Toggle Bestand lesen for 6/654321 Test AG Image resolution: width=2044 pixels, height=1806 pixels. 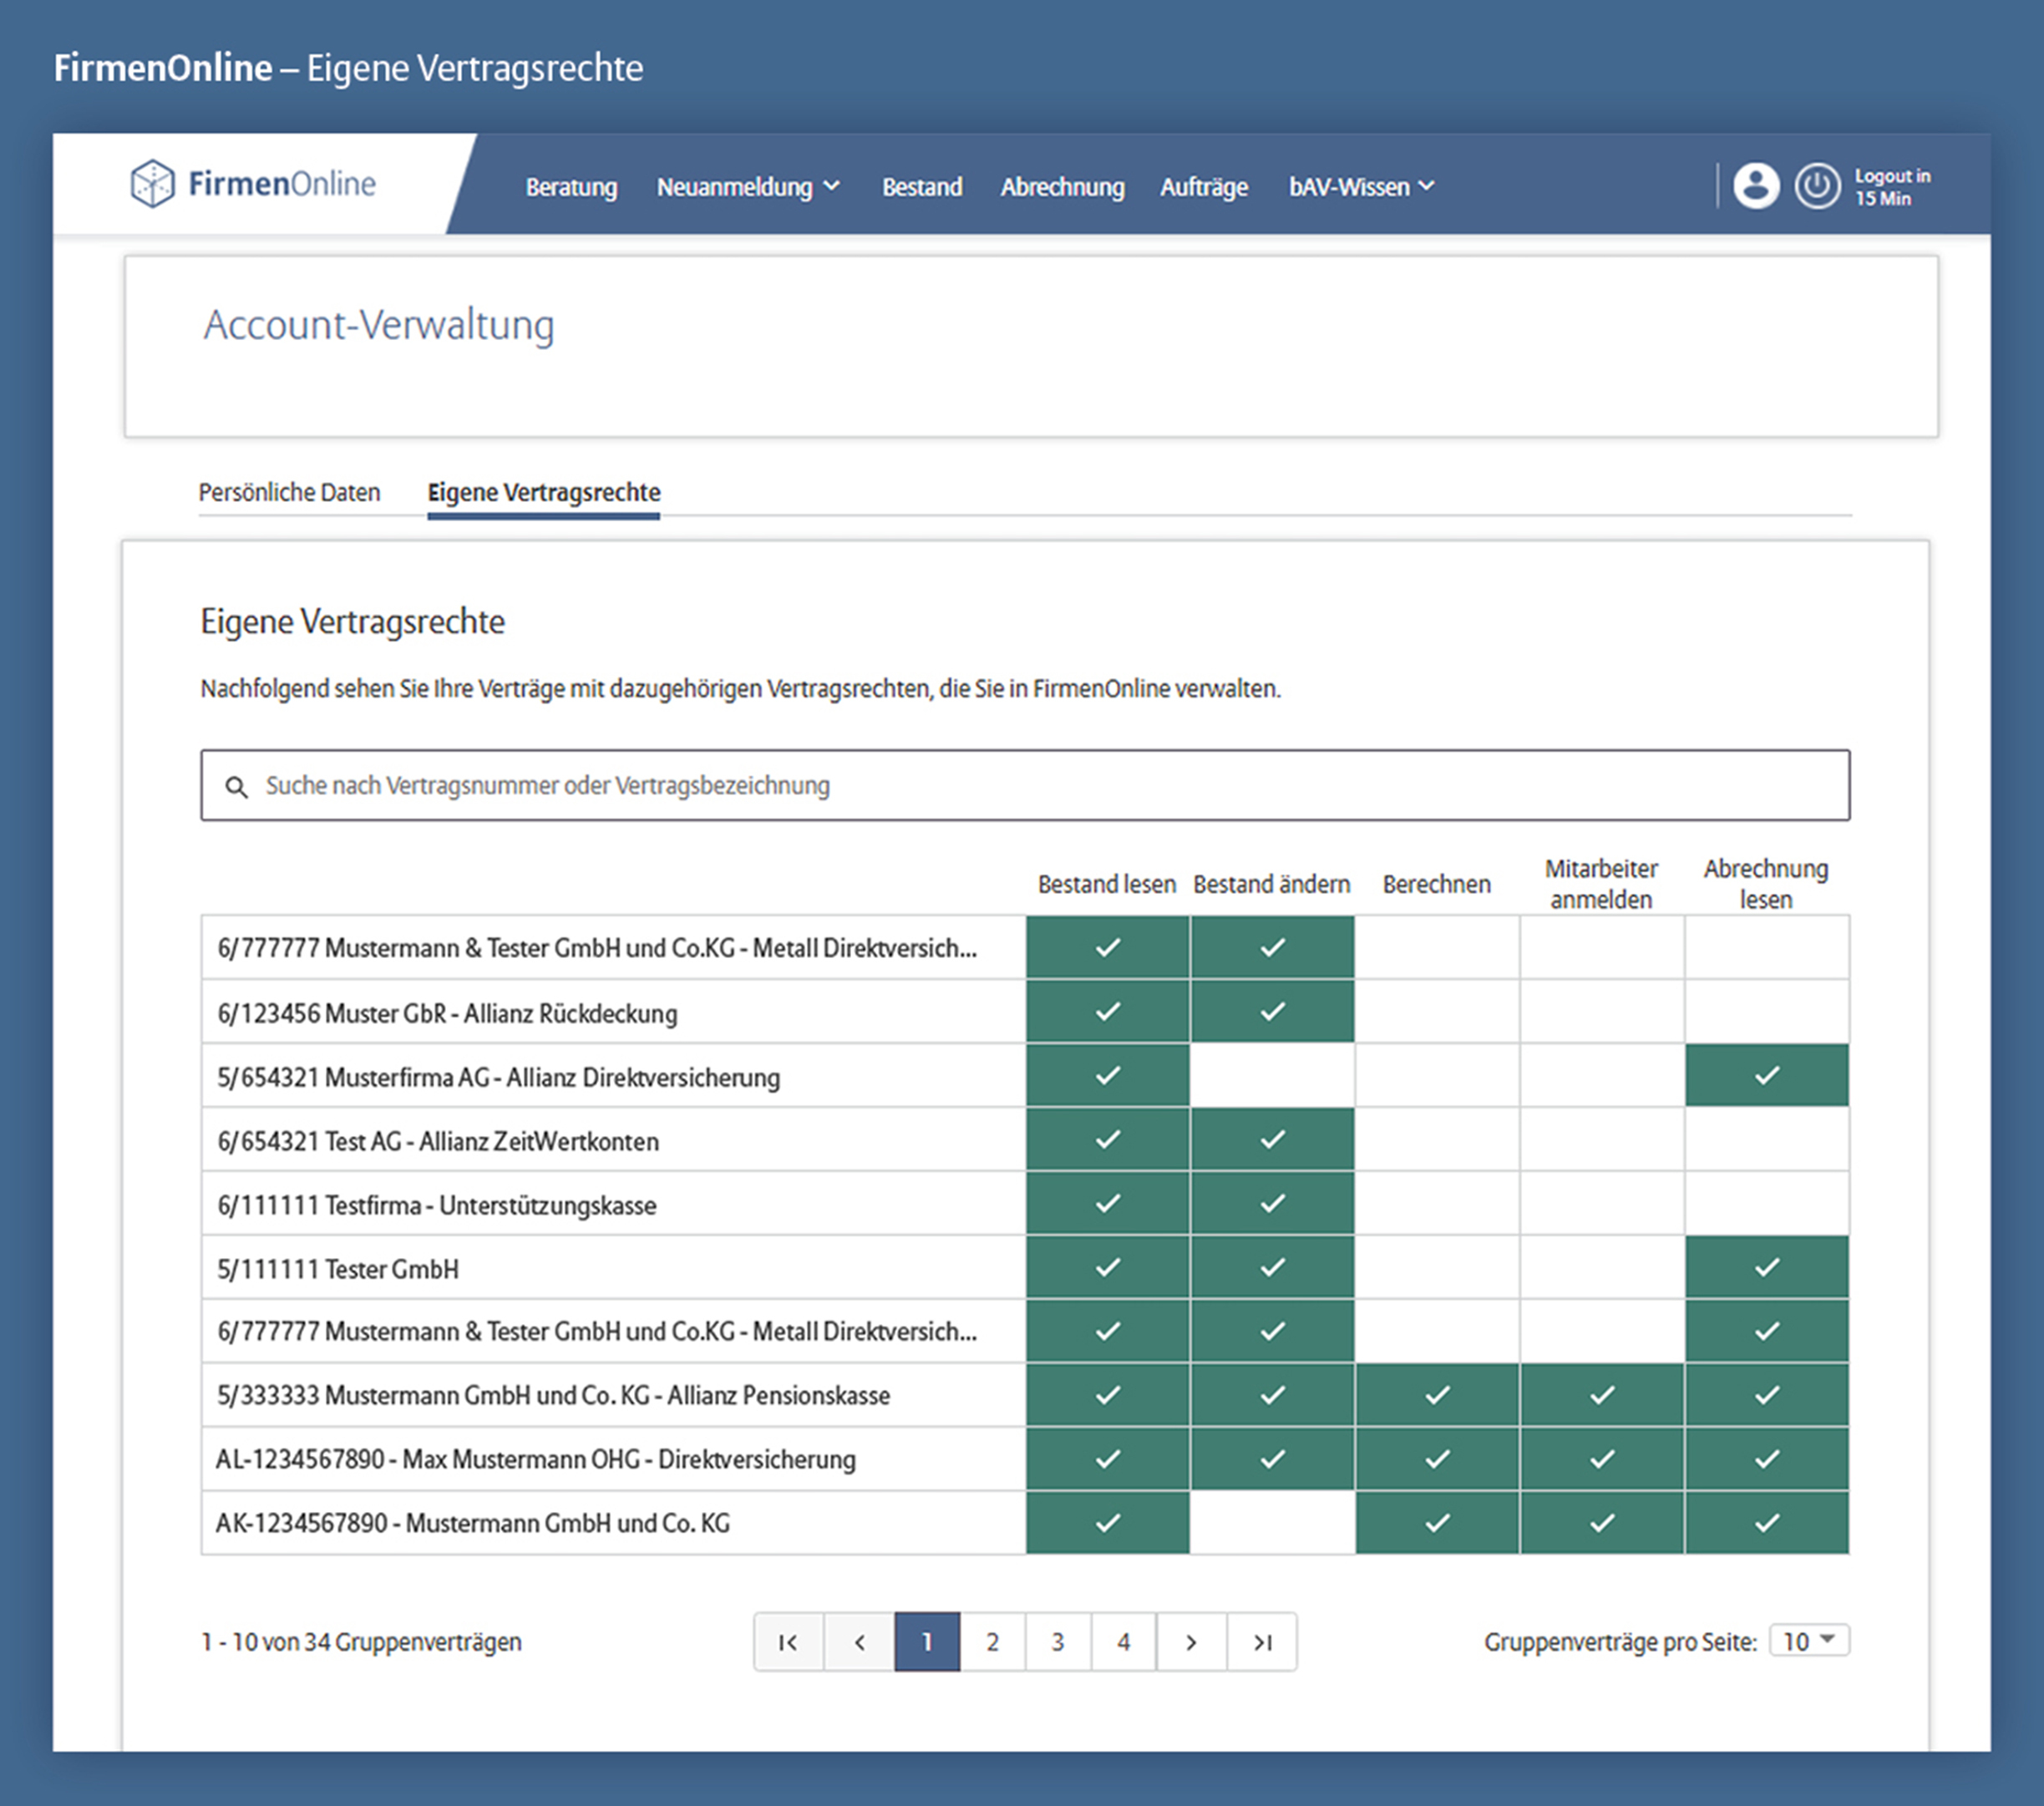1108,1140
